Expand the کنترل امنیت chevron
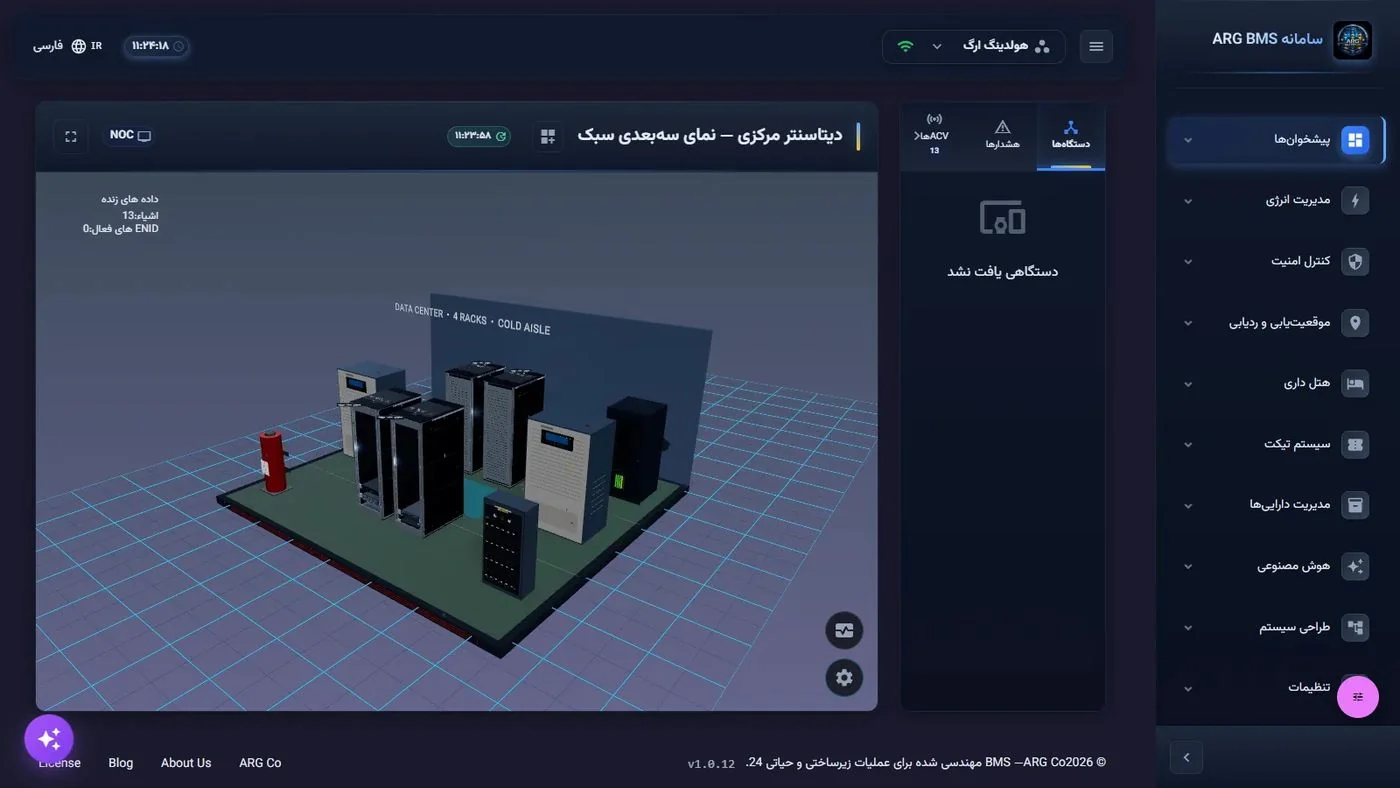 pos(1188,262)
